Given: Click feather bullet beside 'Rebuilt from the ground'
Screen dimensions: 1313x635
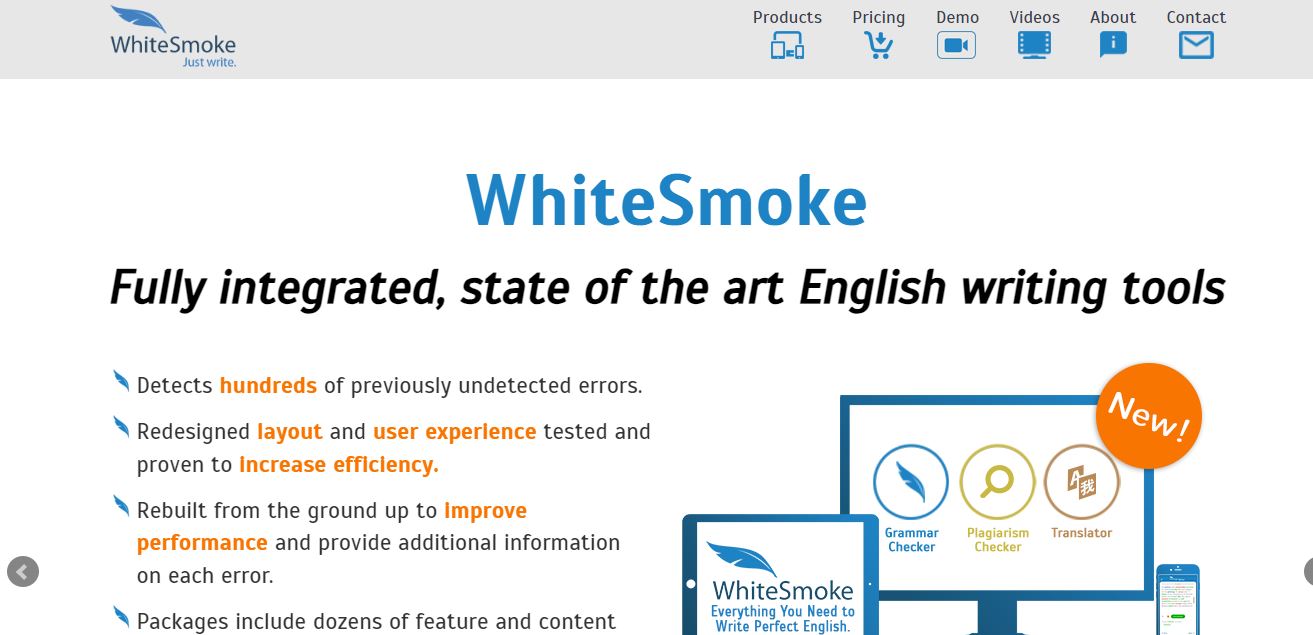Looking at the screenshot, I should pos(121,505).
